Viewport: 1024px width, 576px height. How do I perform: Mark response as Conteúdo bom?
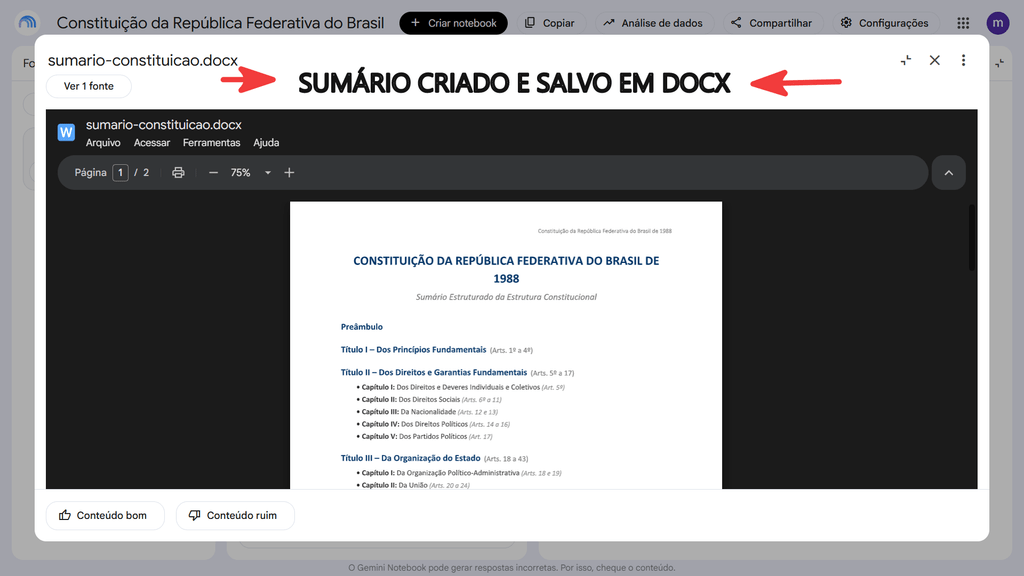pyautogui.click(x=105, y=515)
